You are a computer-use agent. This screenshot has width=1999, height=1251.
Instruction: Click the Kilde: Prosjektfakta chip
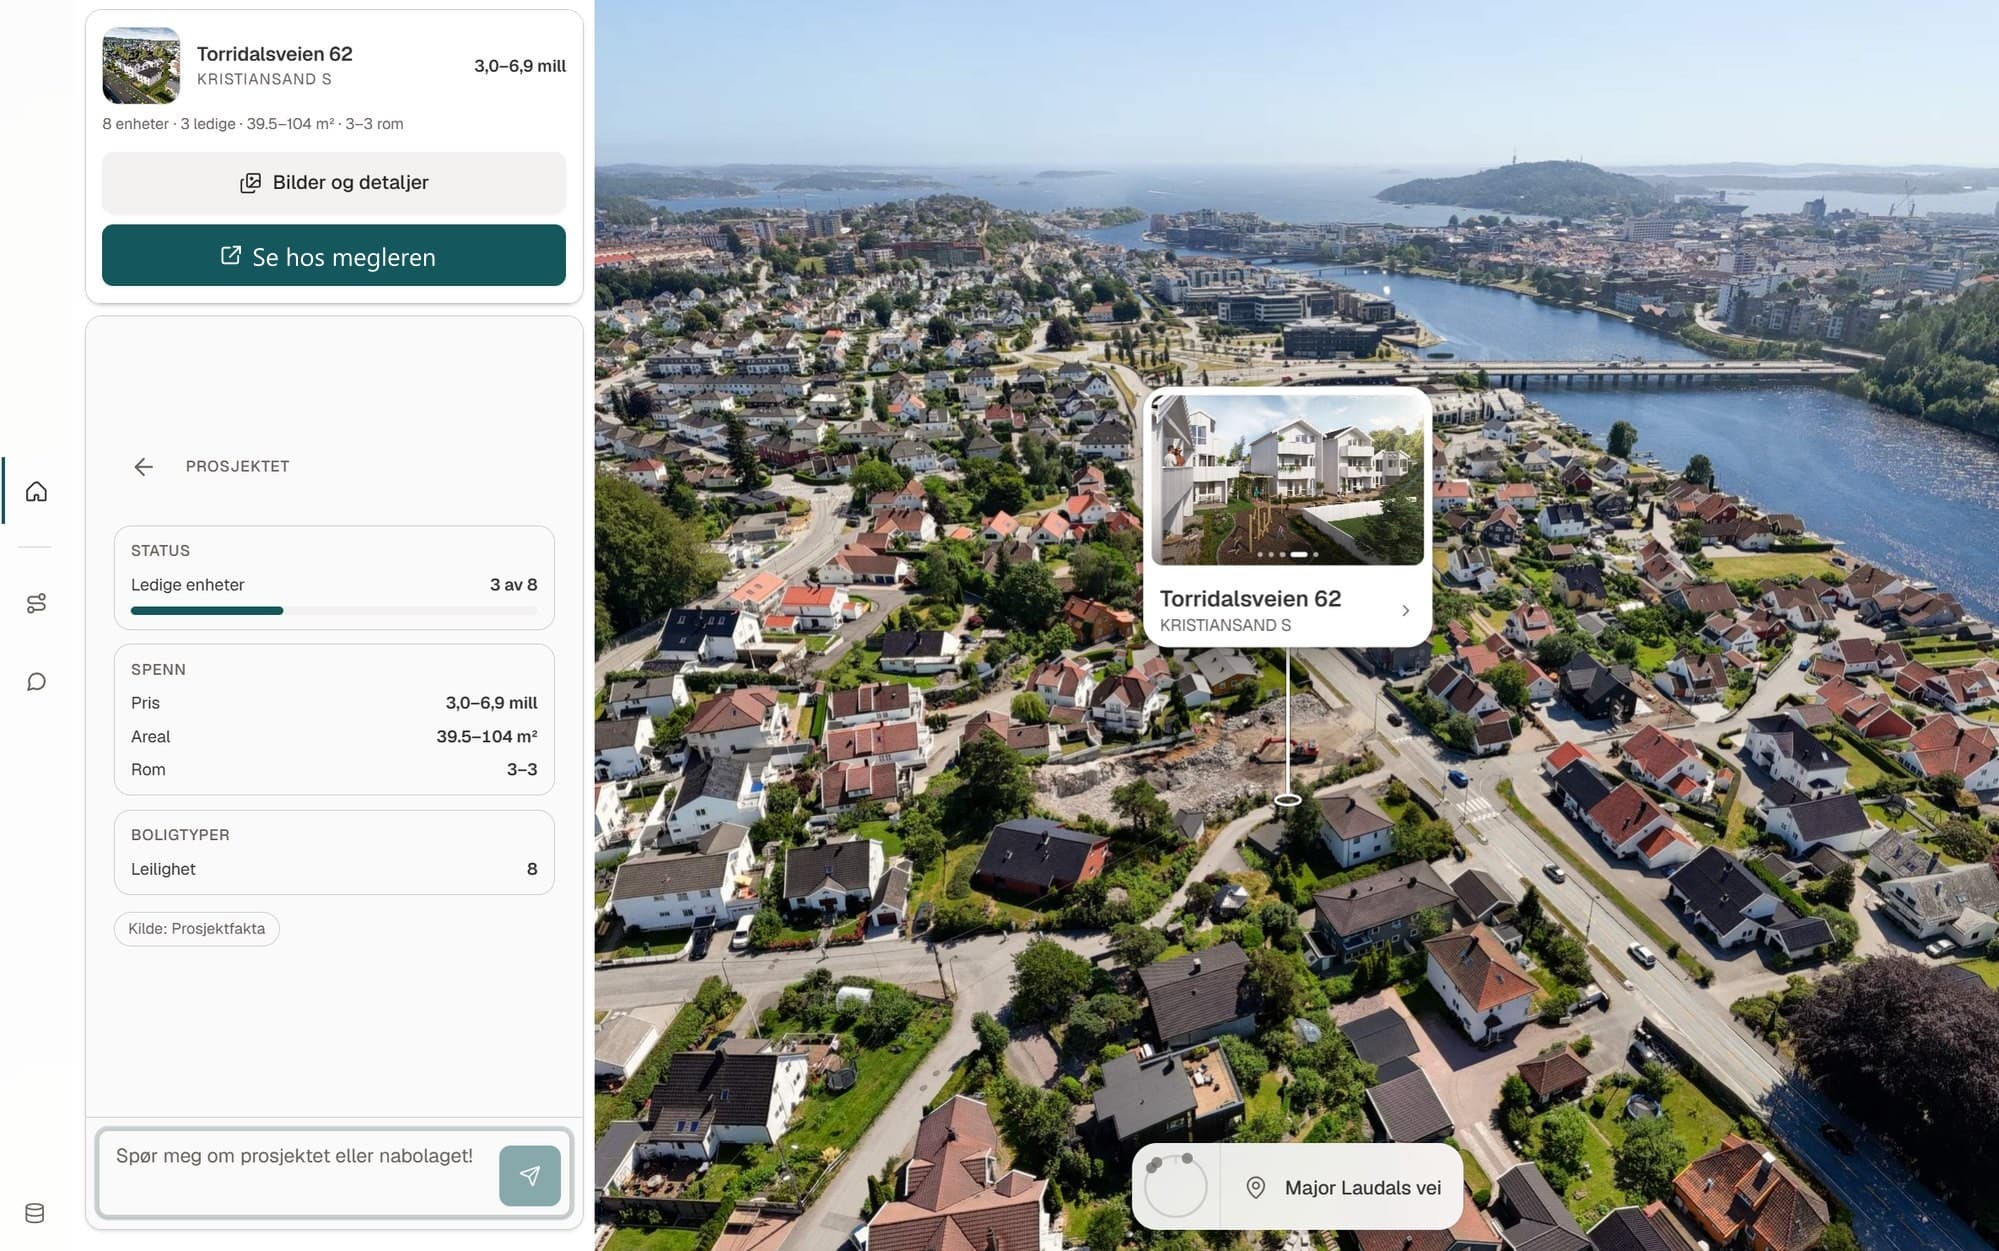pos(196,929)
